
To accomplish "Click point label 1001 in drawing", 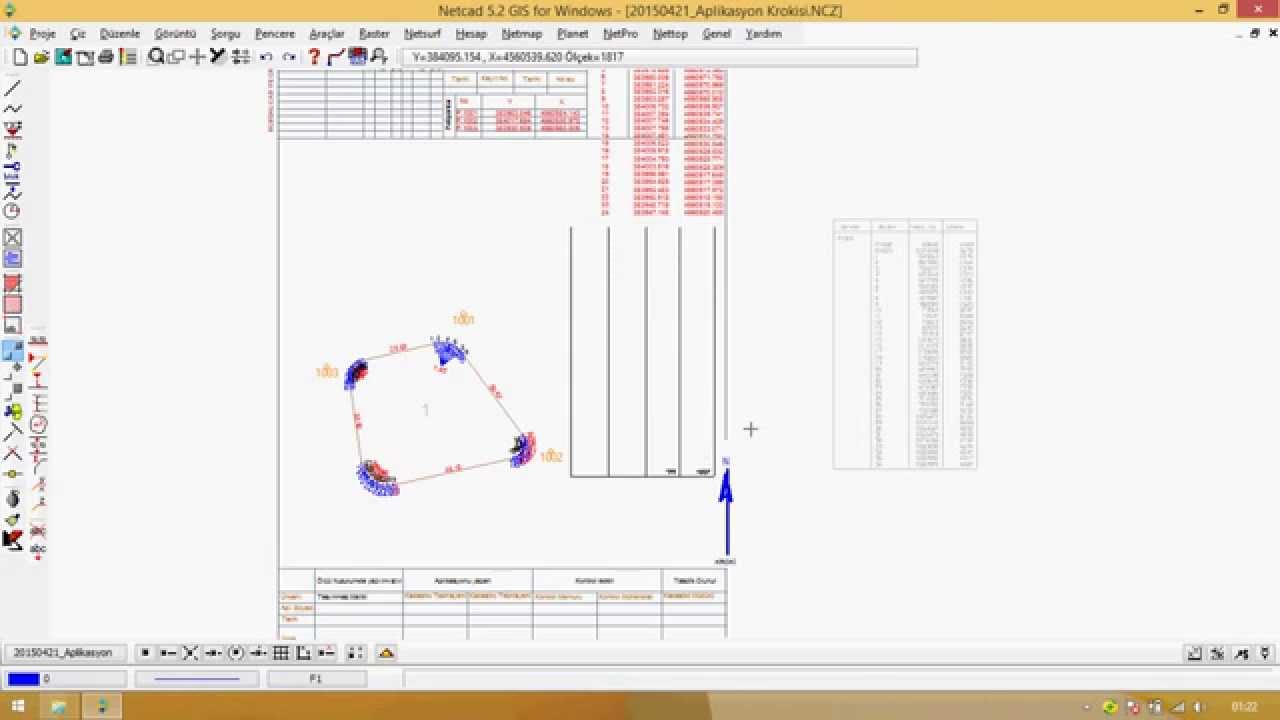I will pos(463,320).
